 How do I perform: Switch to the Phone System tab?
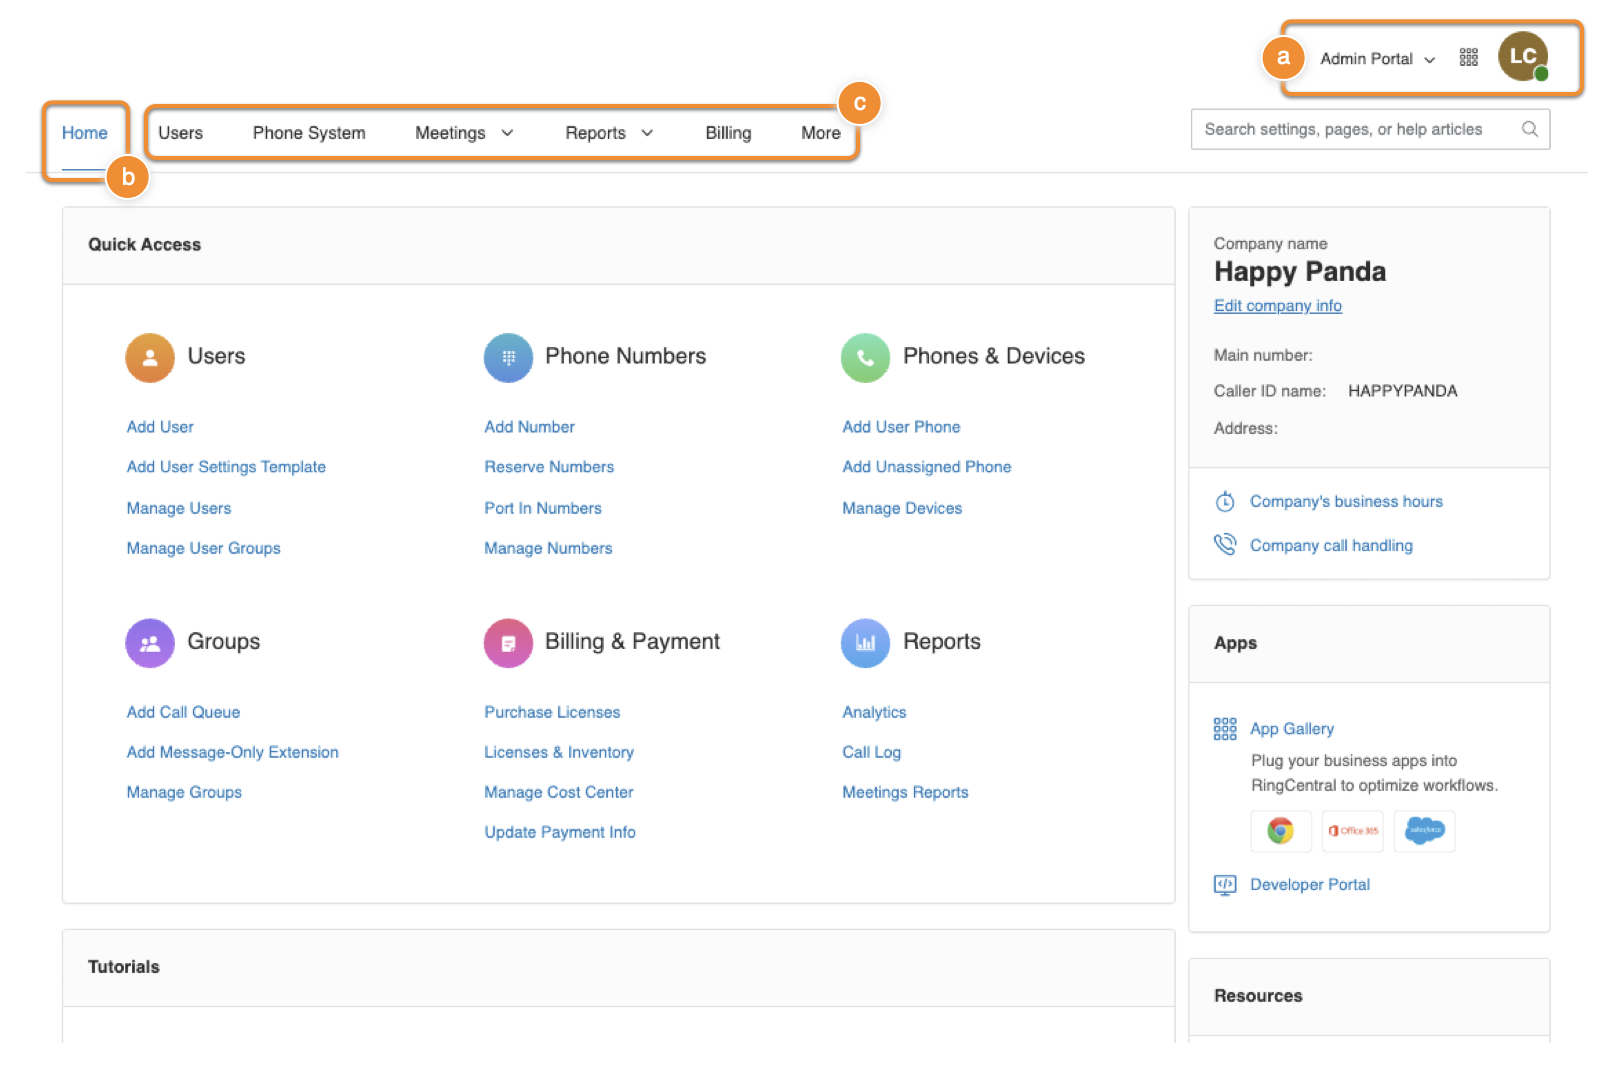[309, 133]
